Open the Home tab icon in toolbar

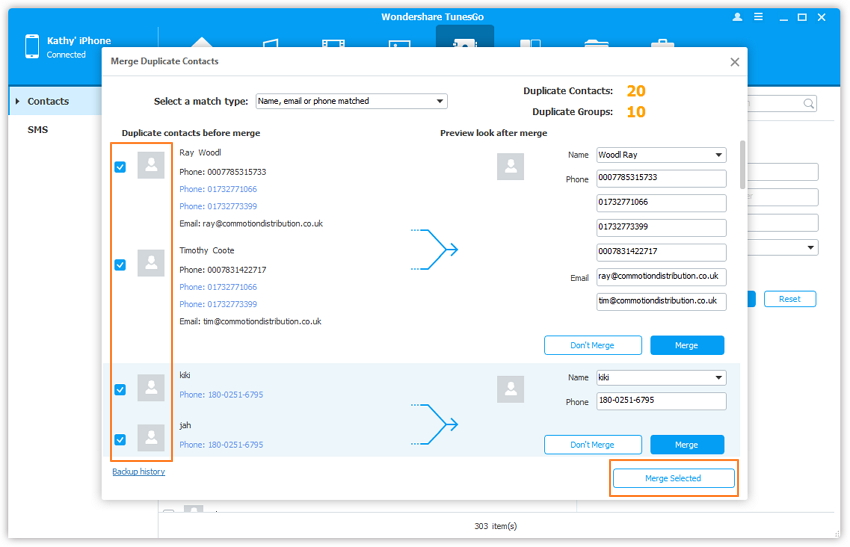click(202, 42)
